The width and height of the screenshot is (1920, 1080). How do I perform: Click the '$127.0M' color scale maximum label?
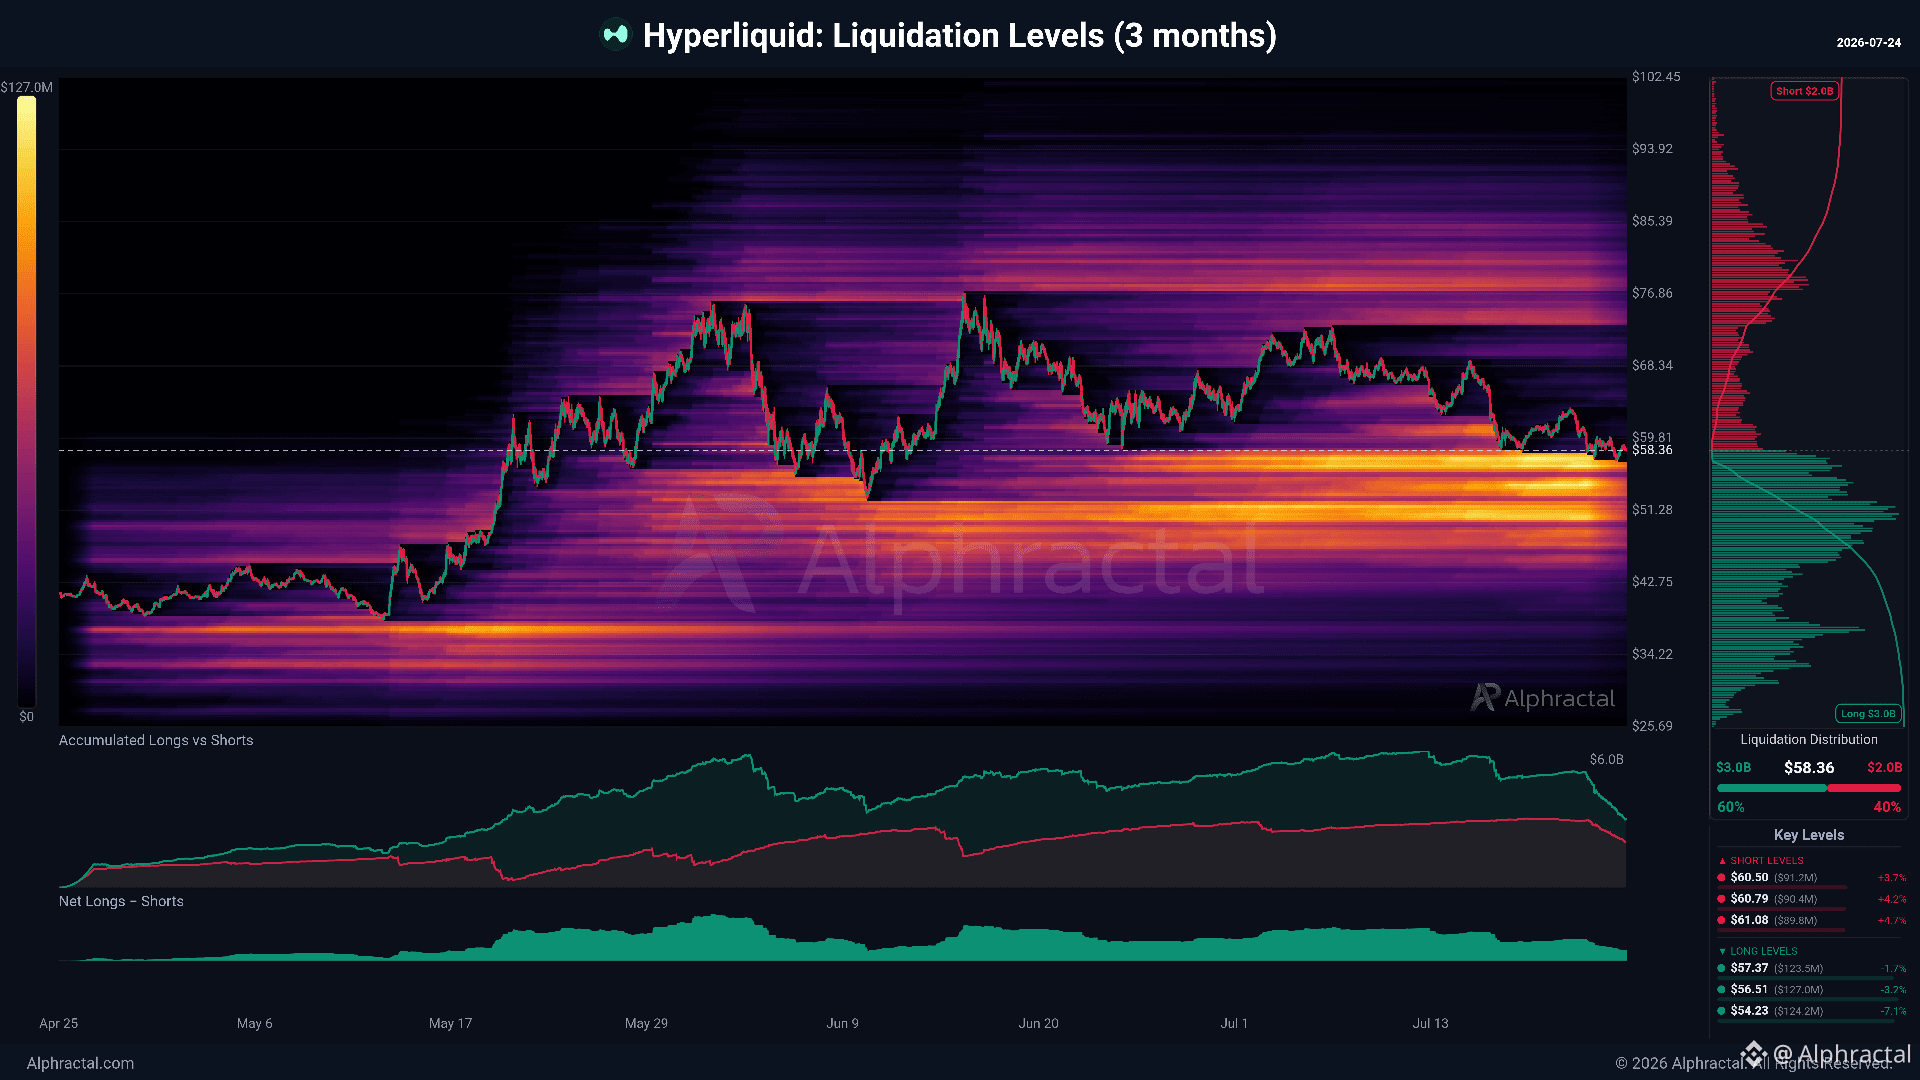point(27,88)
